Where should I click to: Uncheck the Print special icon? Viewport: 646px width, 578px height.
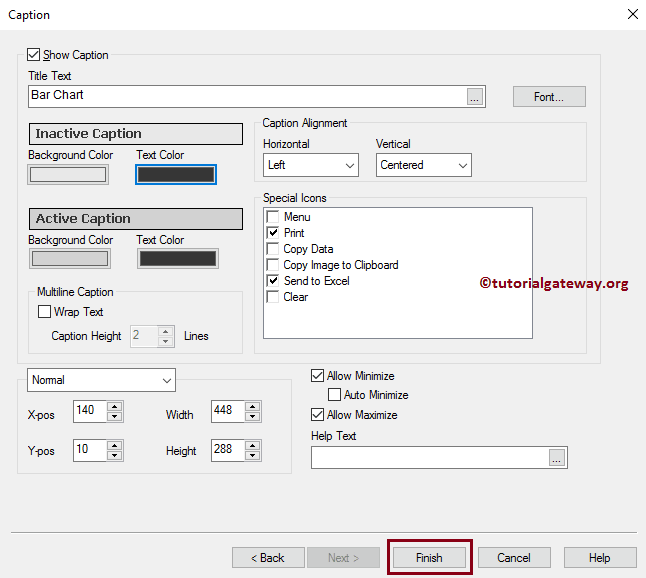[273, 233]
